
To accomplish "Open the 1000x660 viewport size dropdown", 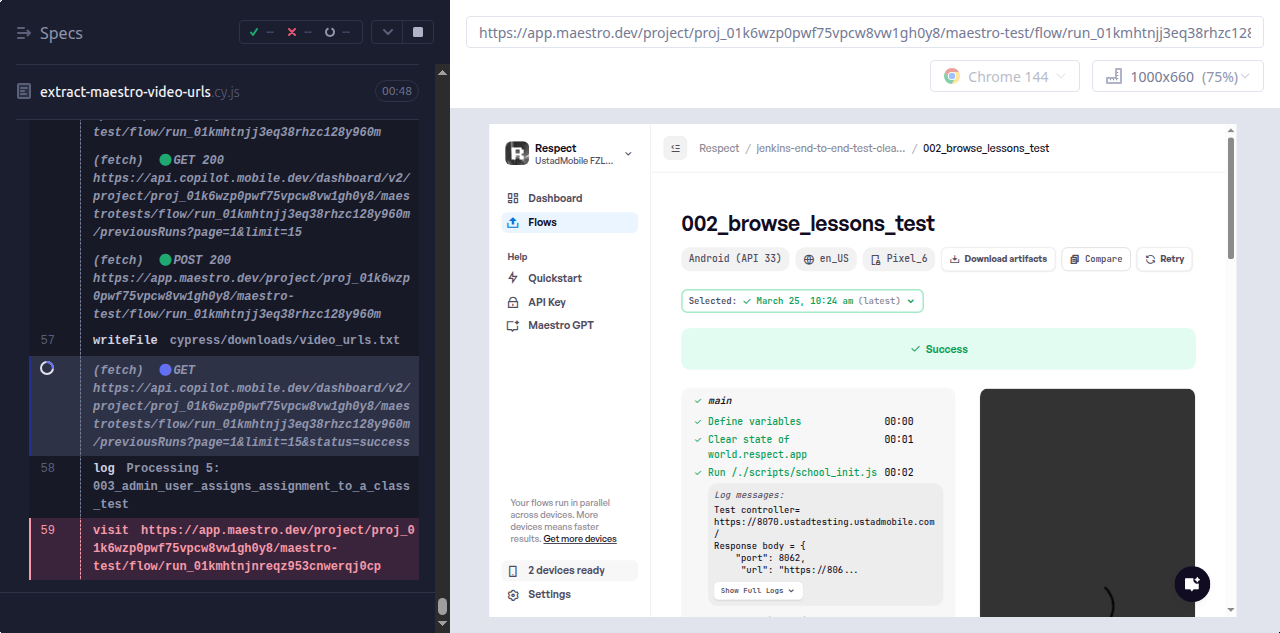I will [x=1177, y=77].
